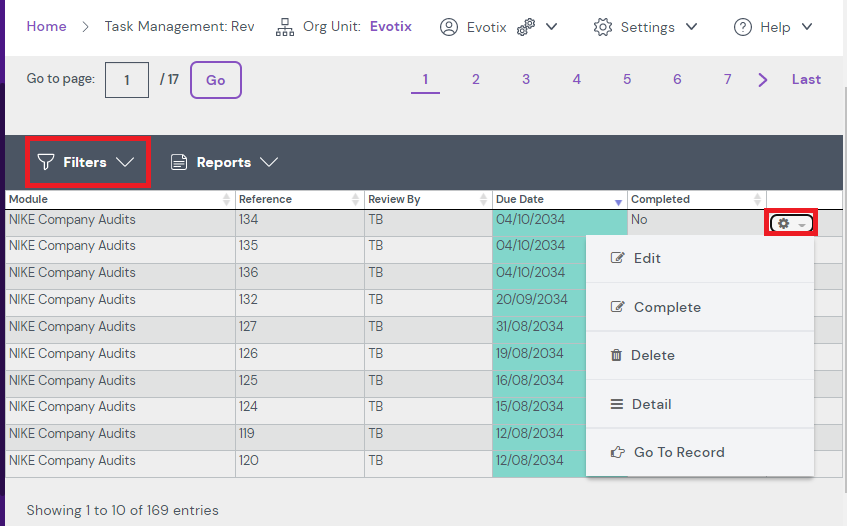The width and height of the screenshot is (847, 526).
Task: Click the Evotix user profile icon
Action: [x=449, y=27]
